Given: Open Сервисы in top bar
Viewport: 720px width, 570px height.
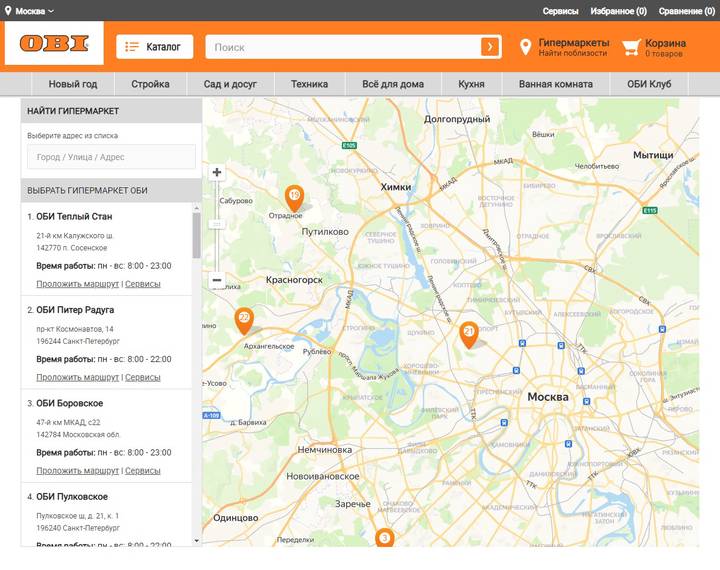Looking at the screenshot, I should [x=560, y=11].
